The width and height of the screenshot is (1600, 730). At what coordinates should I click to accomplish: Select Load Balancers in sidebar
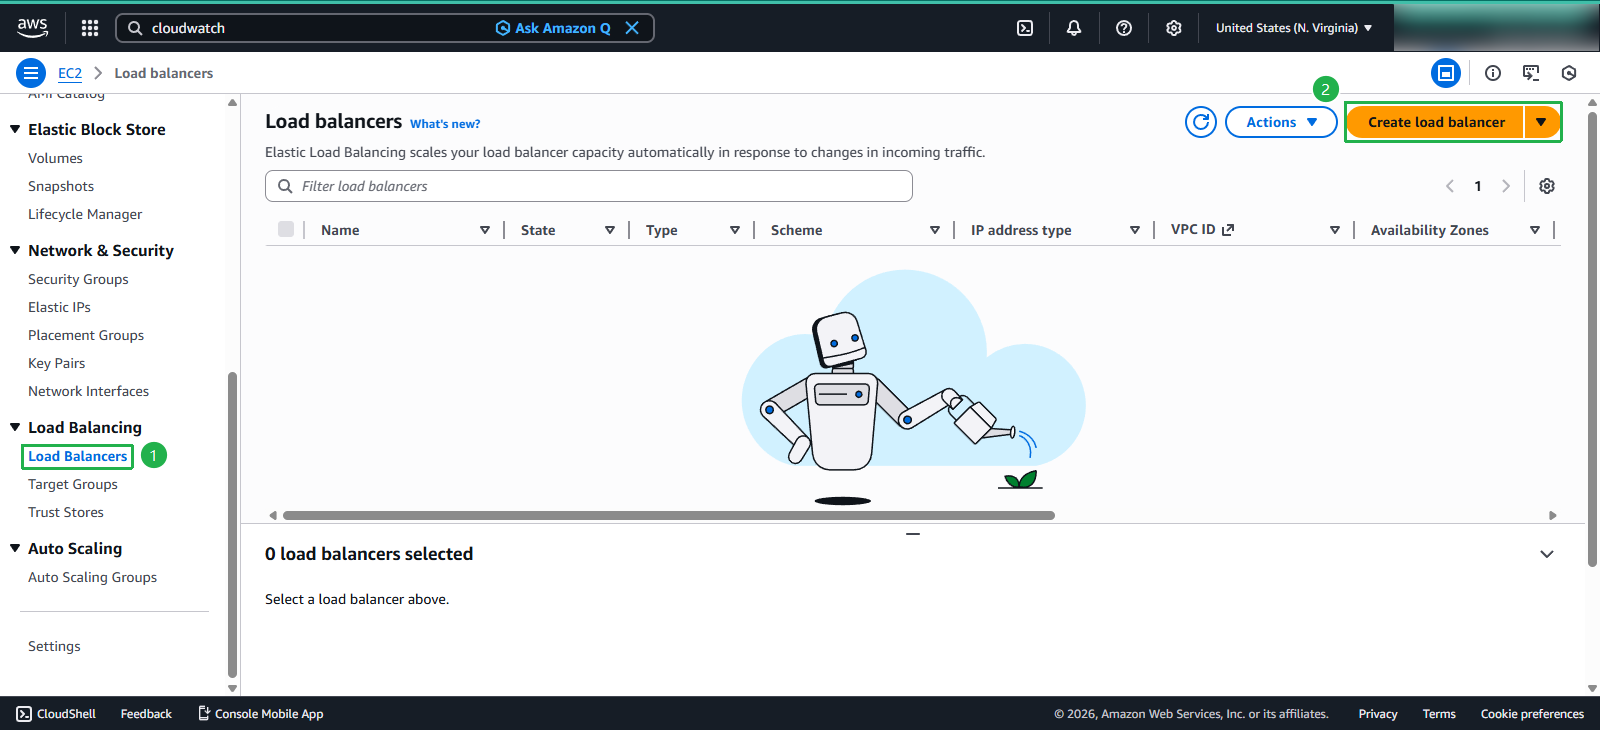[x=77, y=456]
